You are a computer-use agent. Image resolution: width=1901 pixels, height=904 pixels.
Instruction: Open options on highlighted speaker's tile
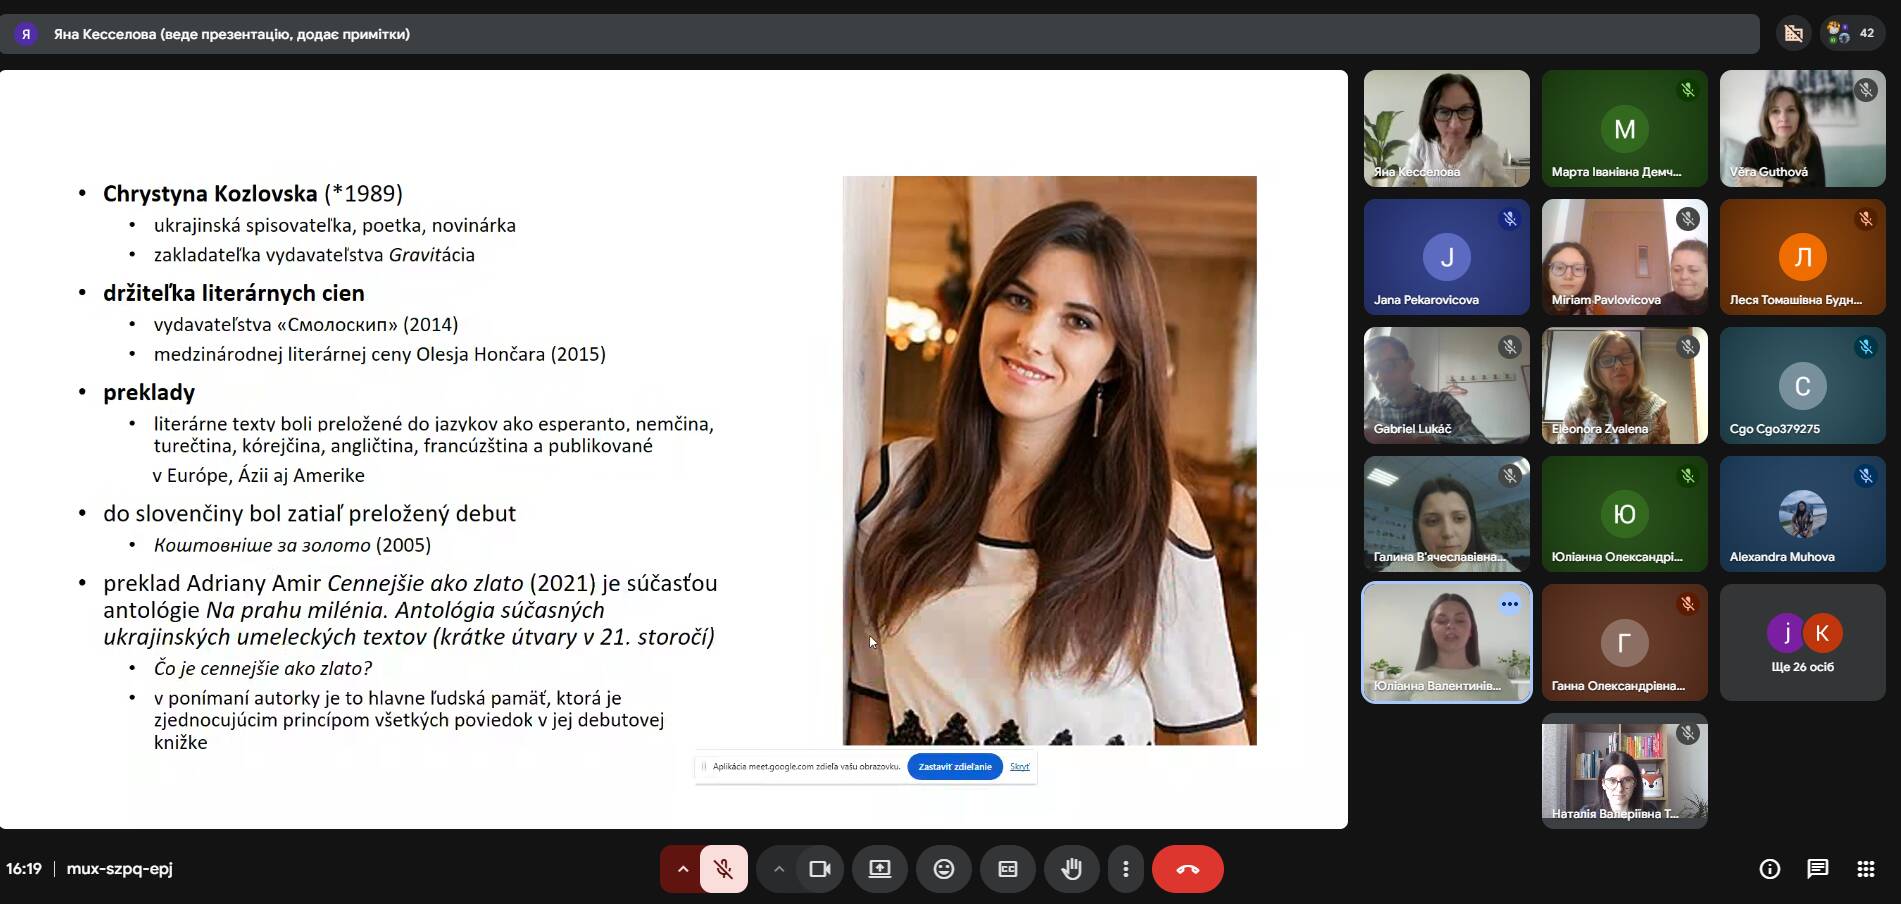pos(1509,604)
